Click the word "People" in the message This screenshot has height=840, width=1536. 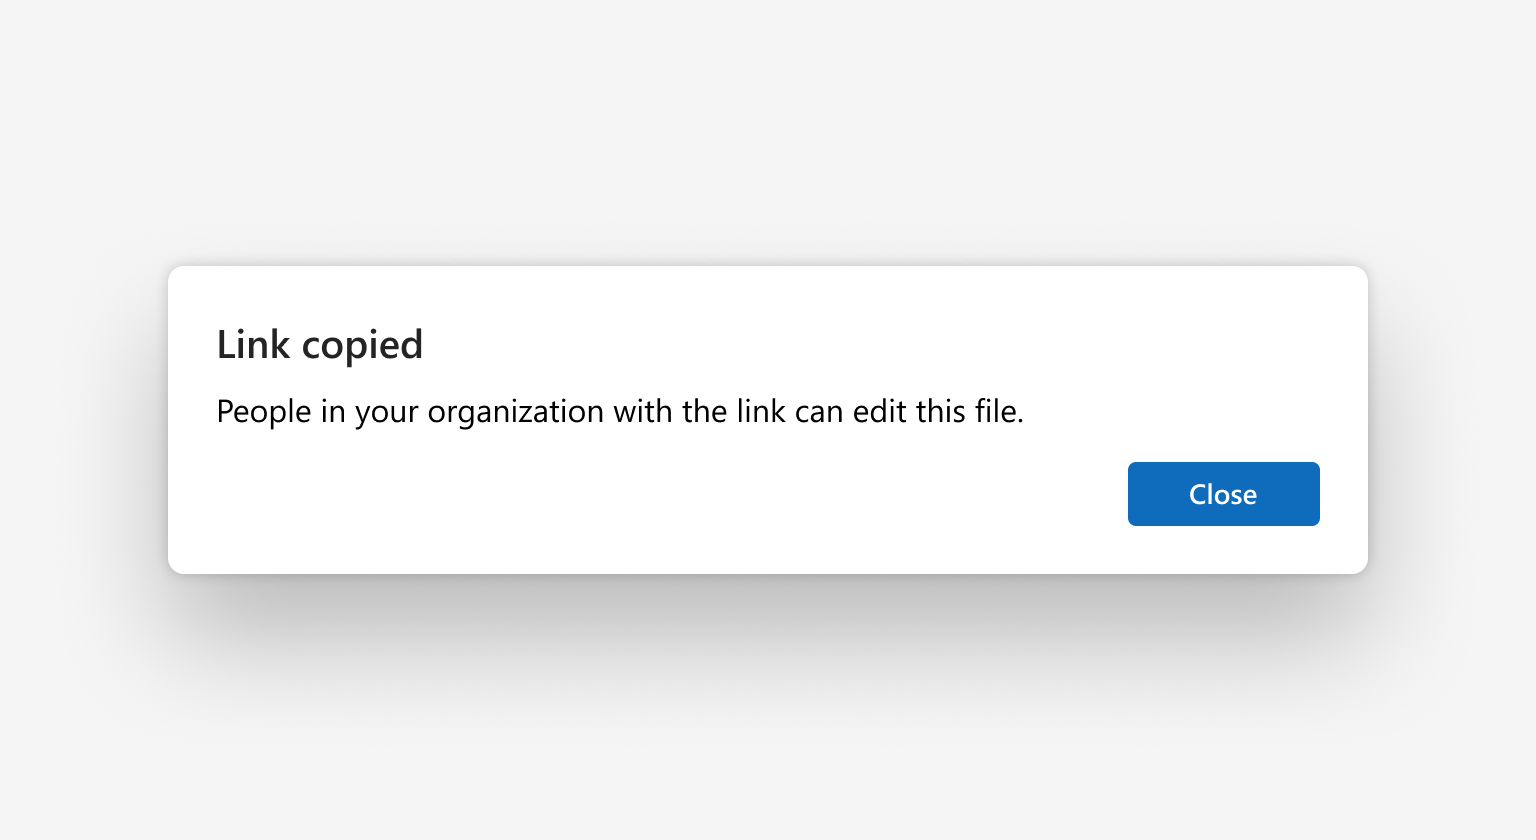(264, 412)
